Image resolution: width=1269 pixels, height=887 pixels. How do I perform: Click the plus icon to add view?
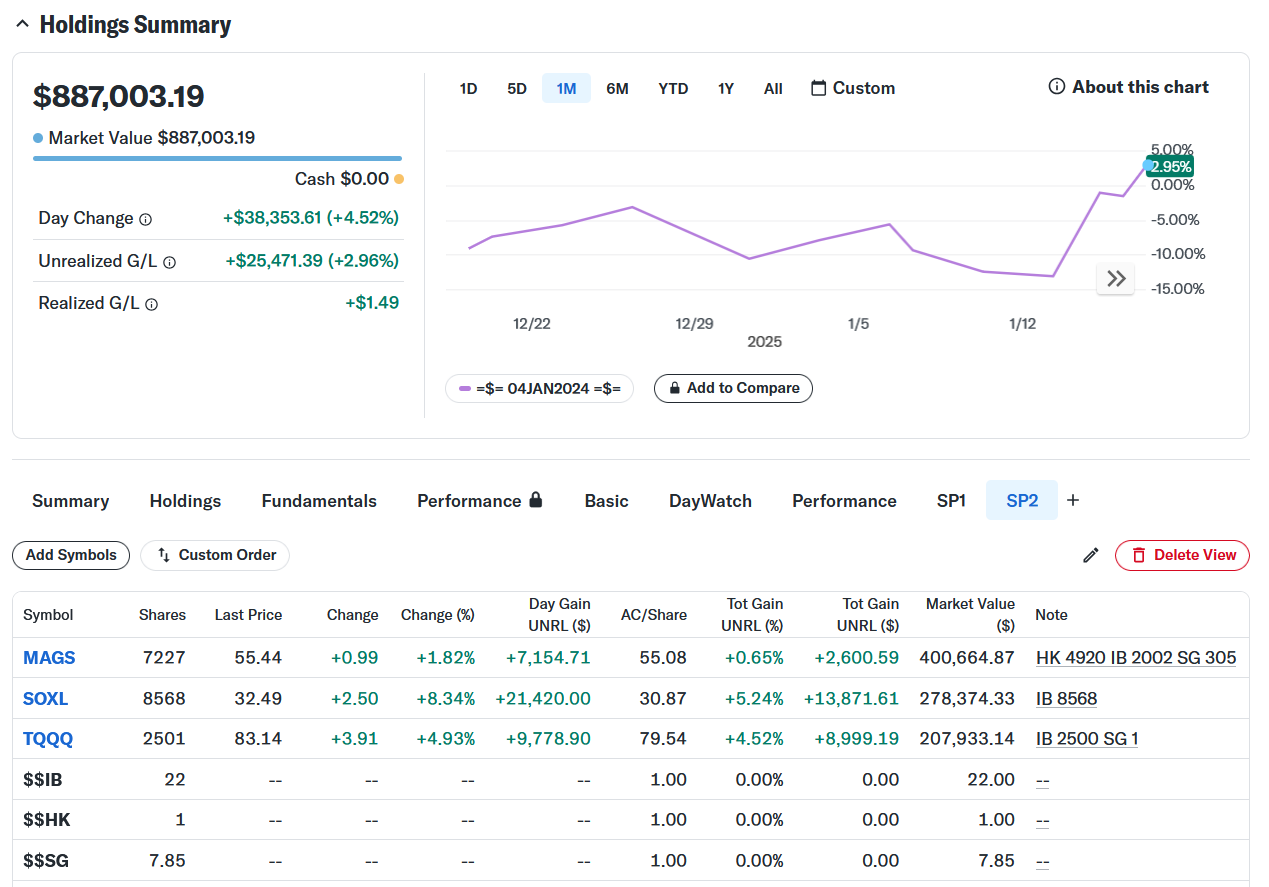[x=1073, y=500]
